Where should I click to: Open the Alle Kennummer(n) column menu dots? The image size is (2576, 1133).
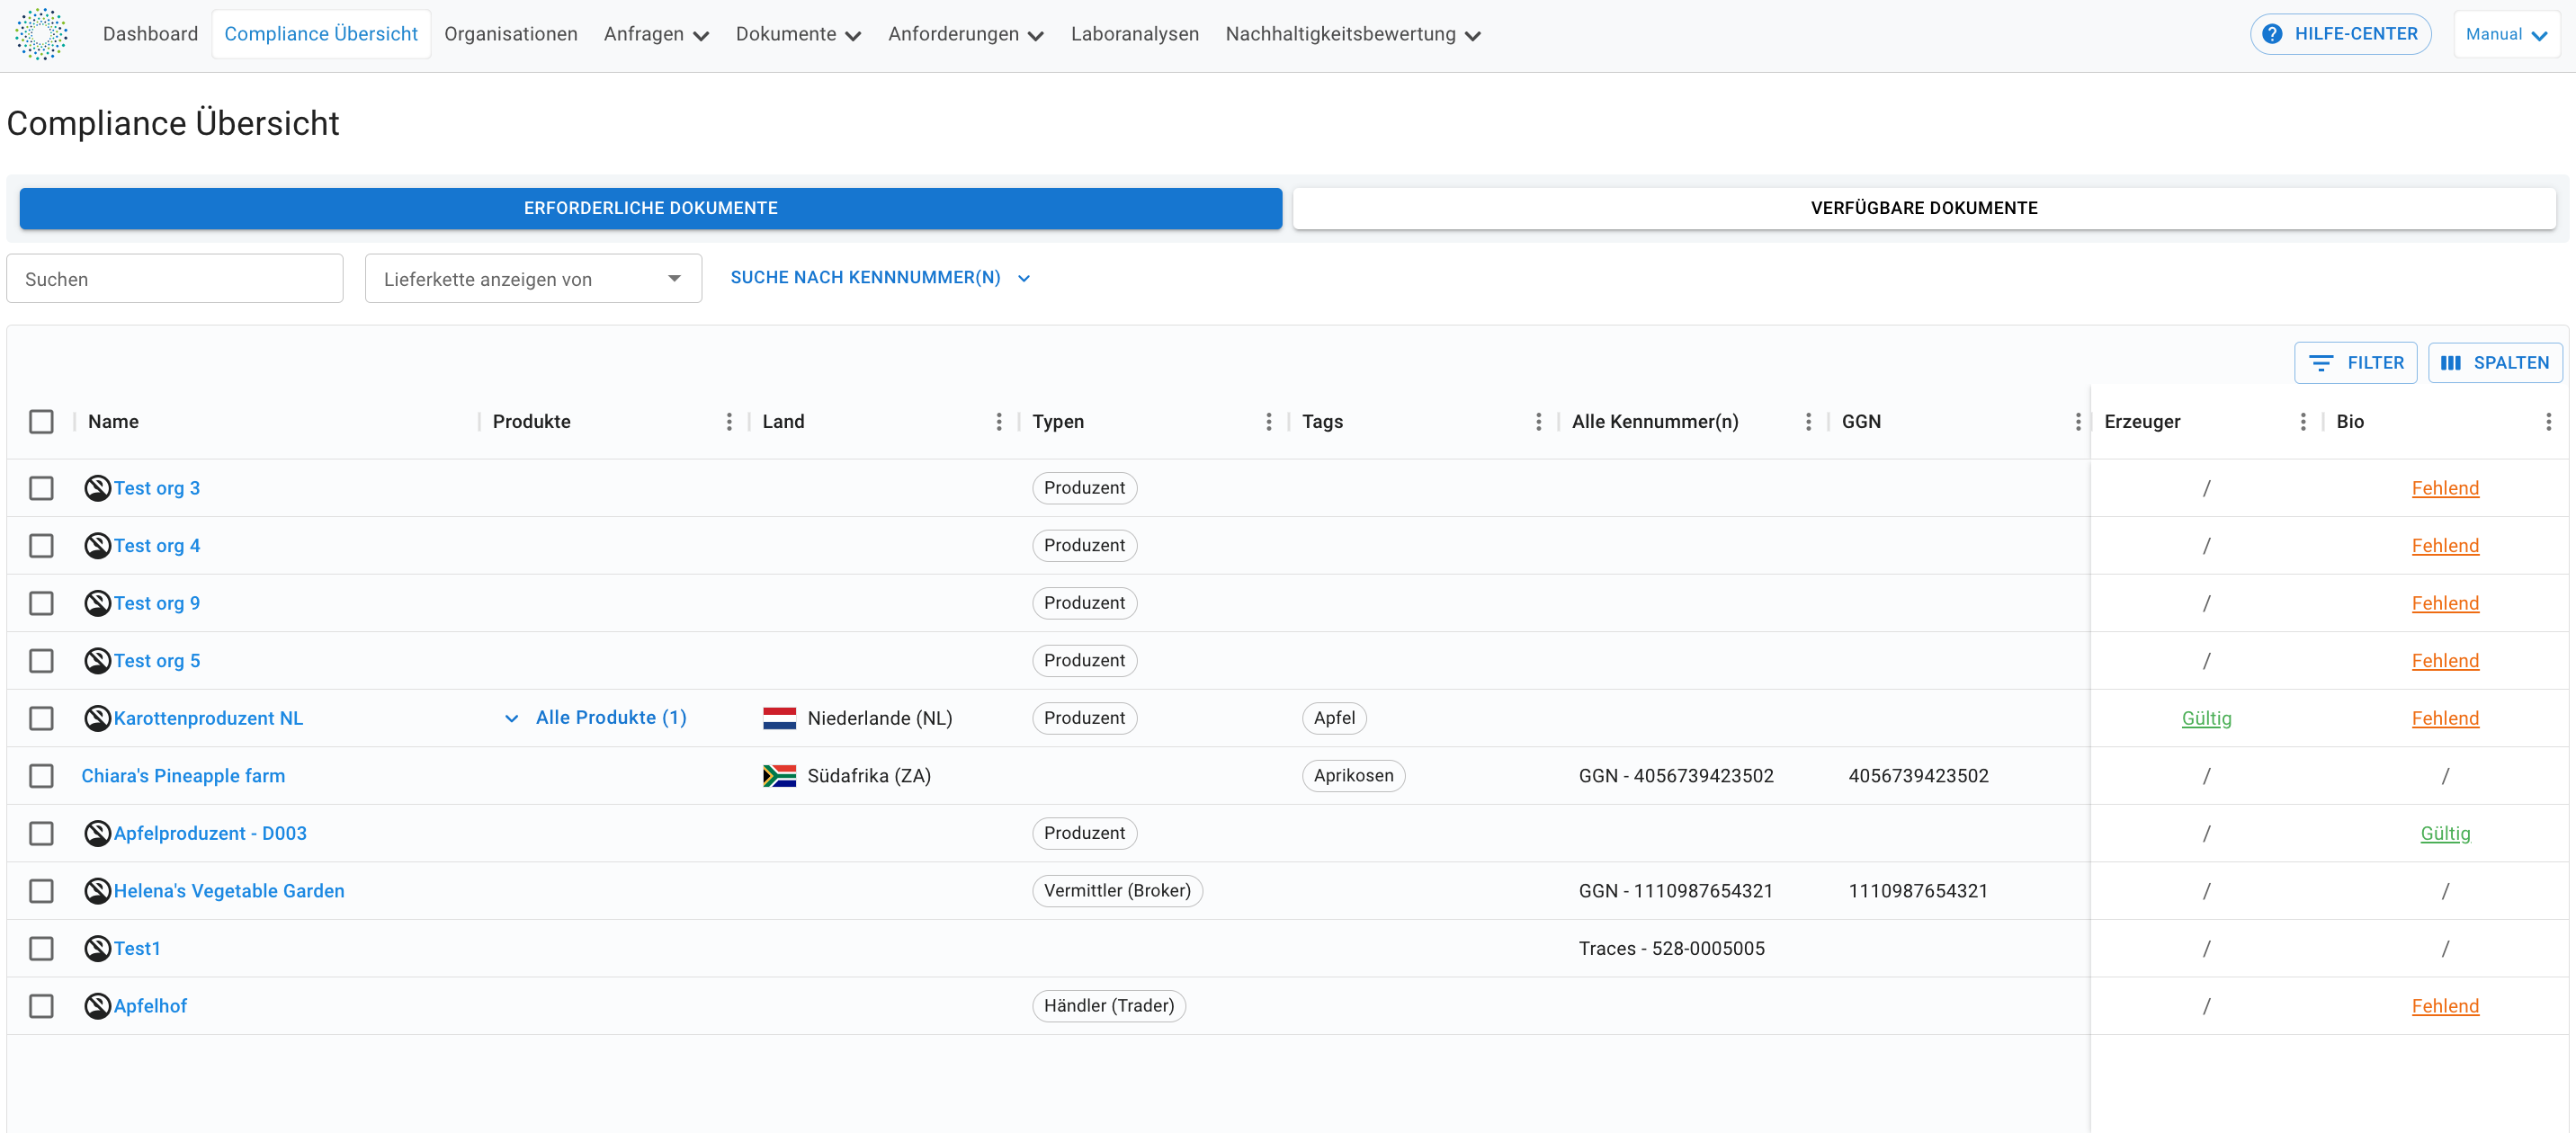[1808, 422]
